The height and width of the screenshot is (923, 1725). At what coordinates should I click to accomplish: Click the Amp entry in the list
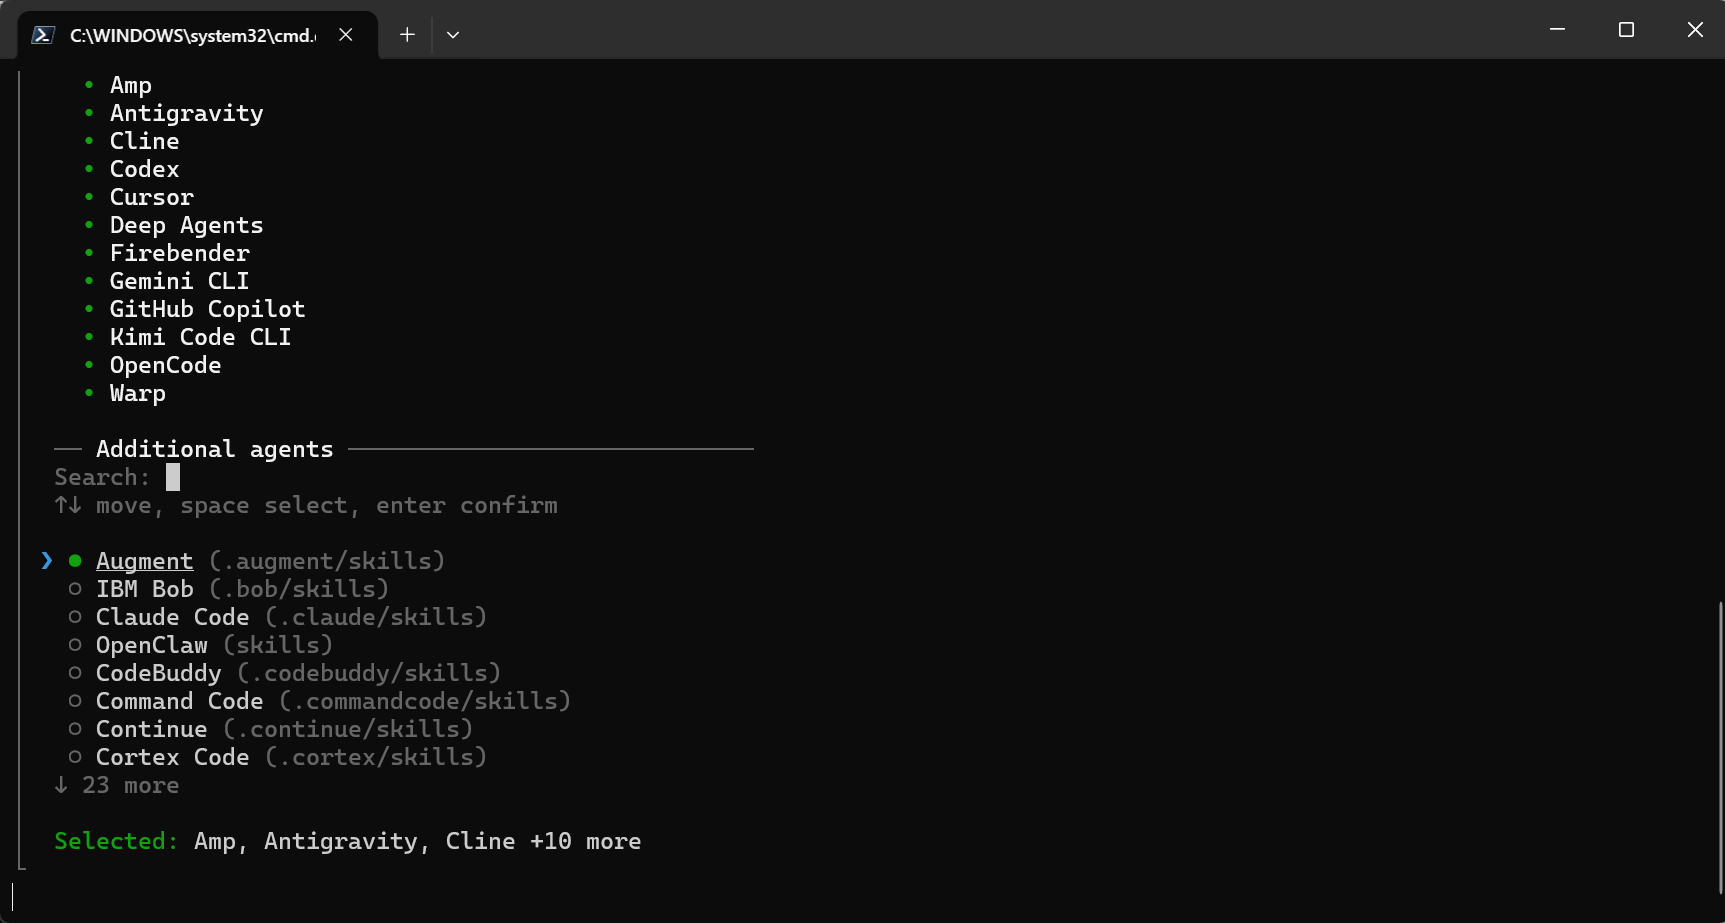click(131, 85)
